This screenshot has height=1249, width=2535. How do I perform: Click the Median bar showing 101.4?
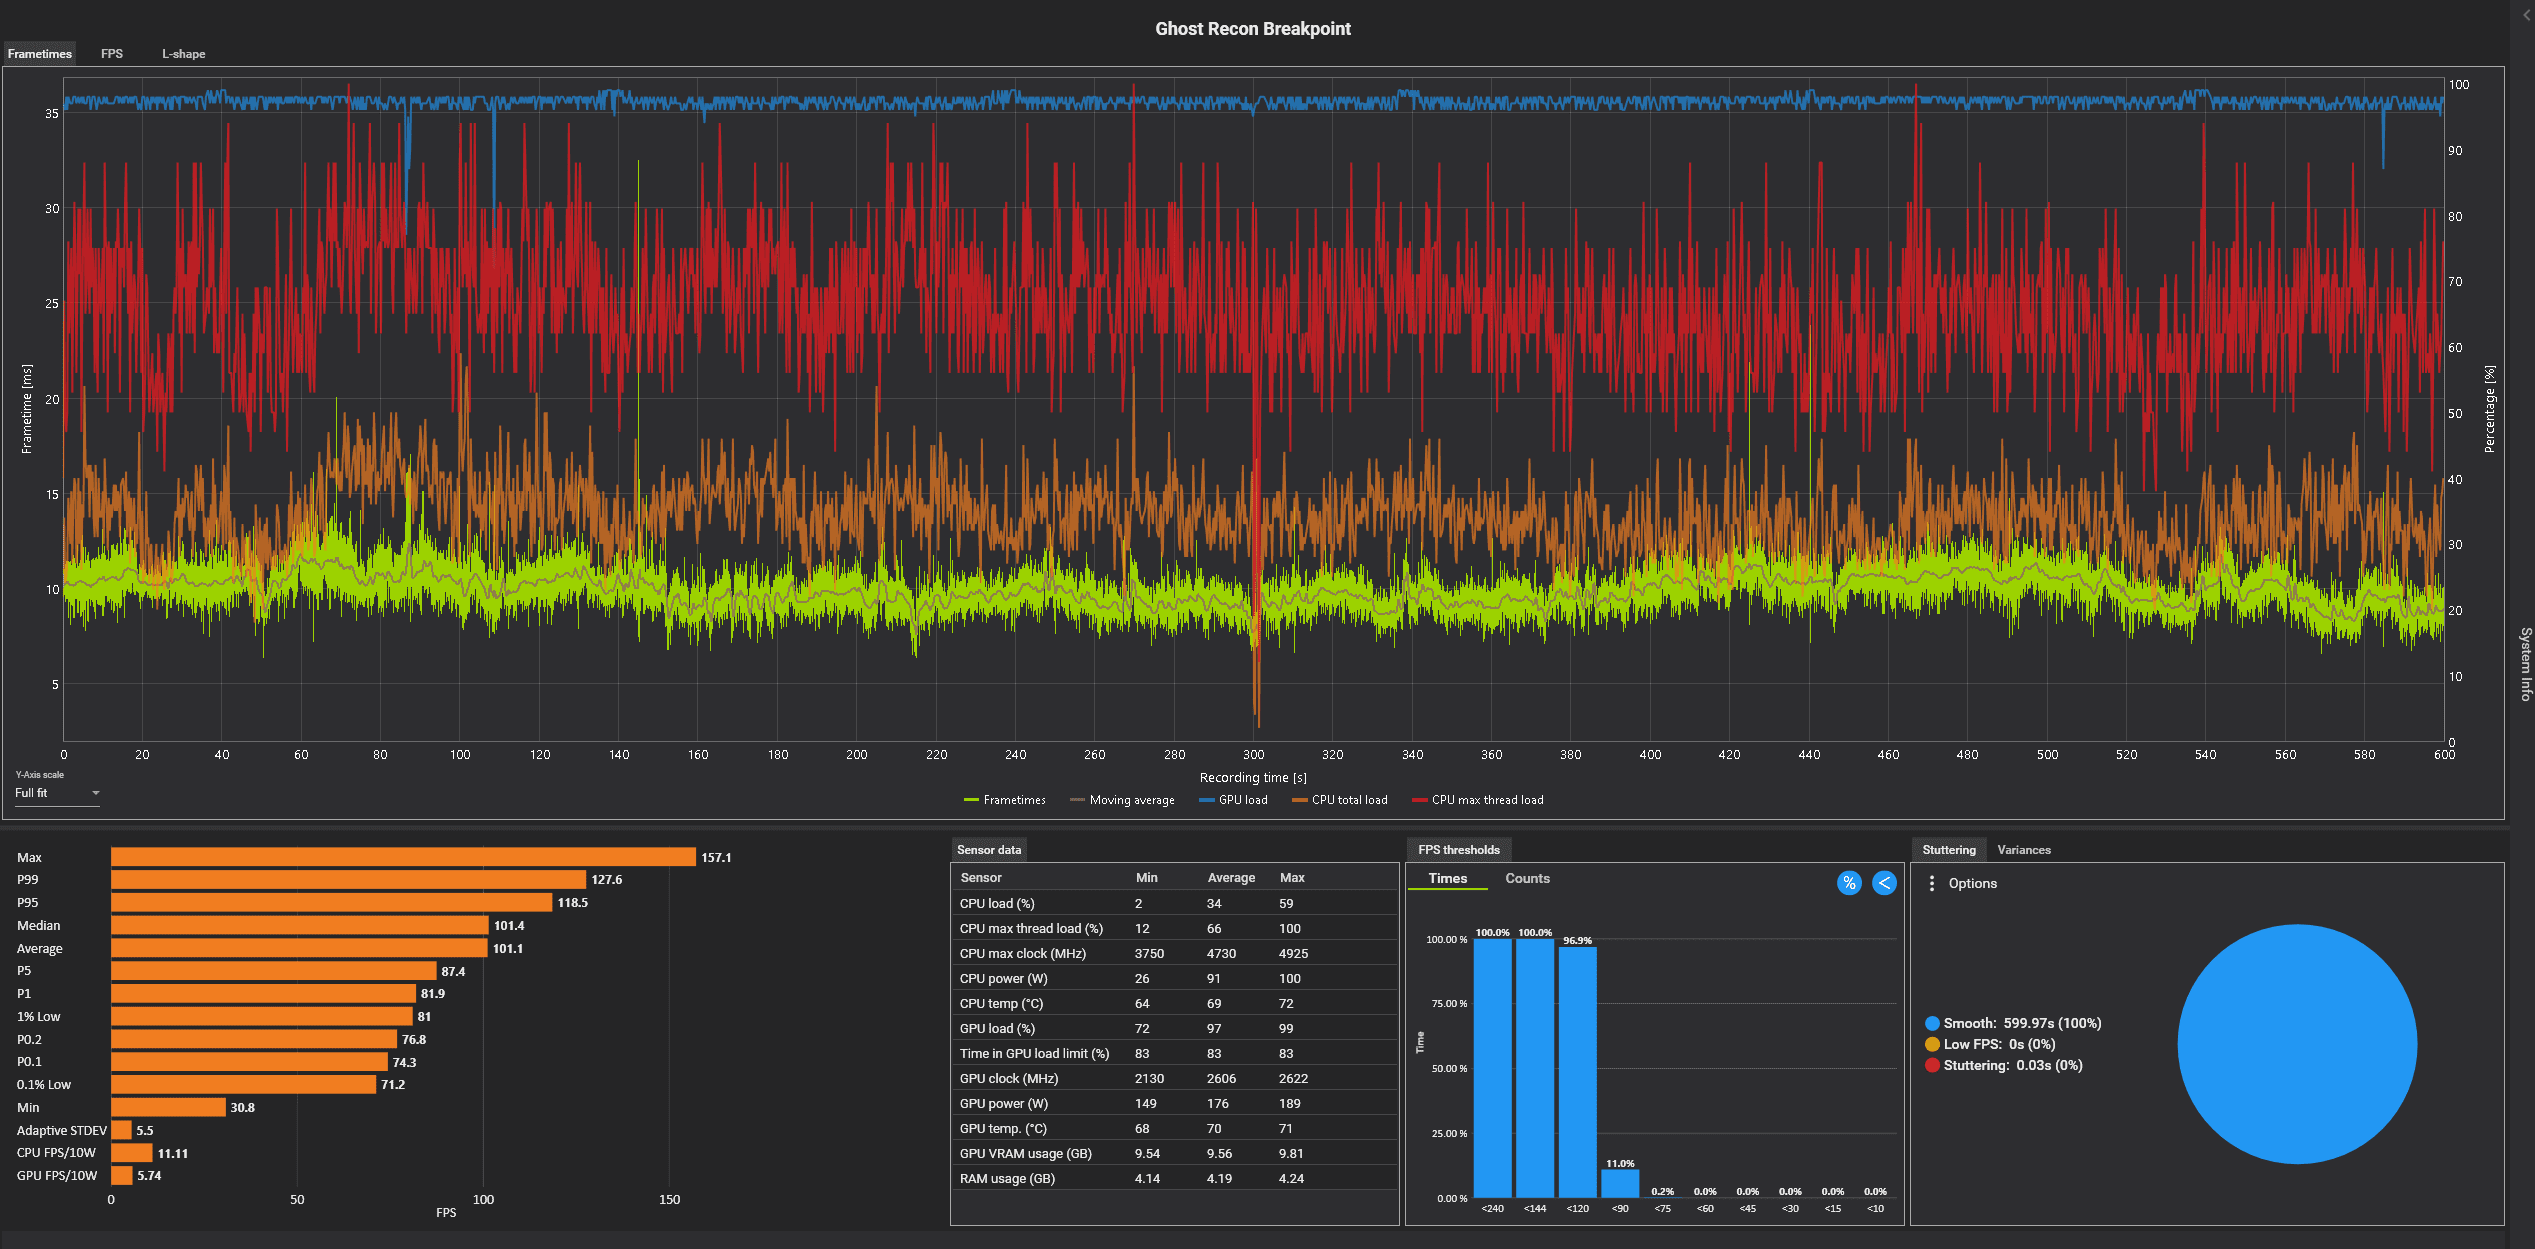(300, 925)
